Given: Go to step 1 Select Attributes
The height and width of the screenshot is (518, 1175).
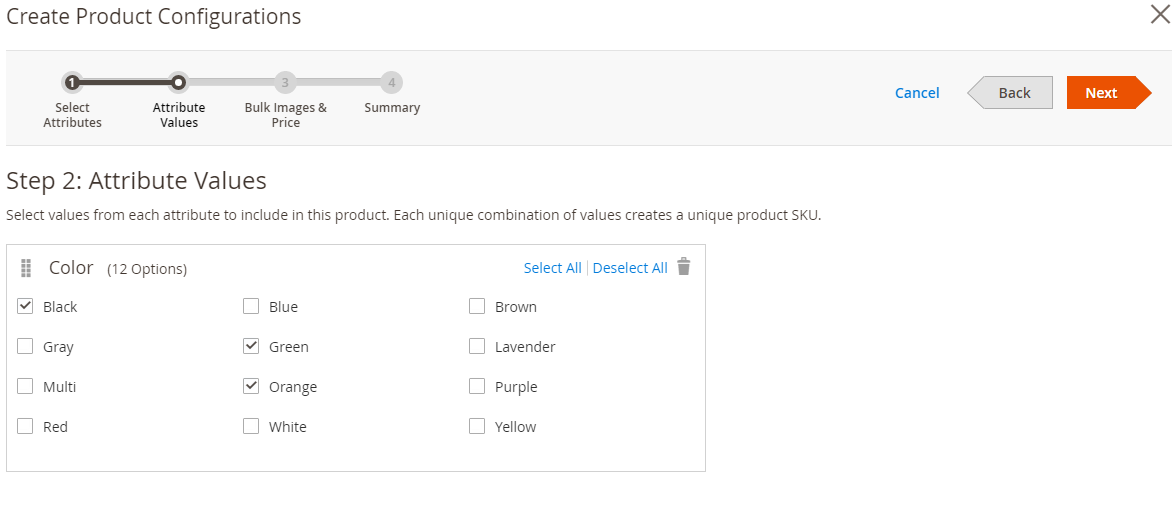Looking at the screenshot, I should pos(71,82).
